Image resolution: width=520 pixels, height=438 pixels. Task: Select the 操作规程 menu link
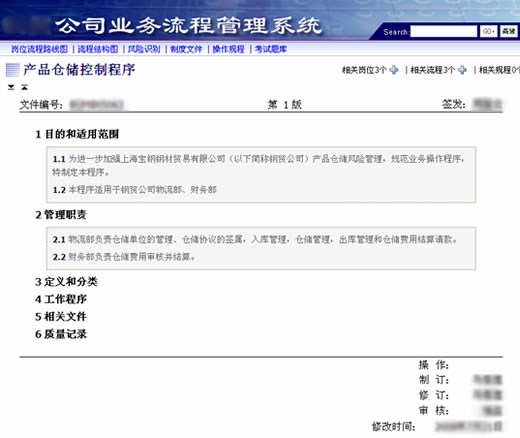(x=229, y=49)
